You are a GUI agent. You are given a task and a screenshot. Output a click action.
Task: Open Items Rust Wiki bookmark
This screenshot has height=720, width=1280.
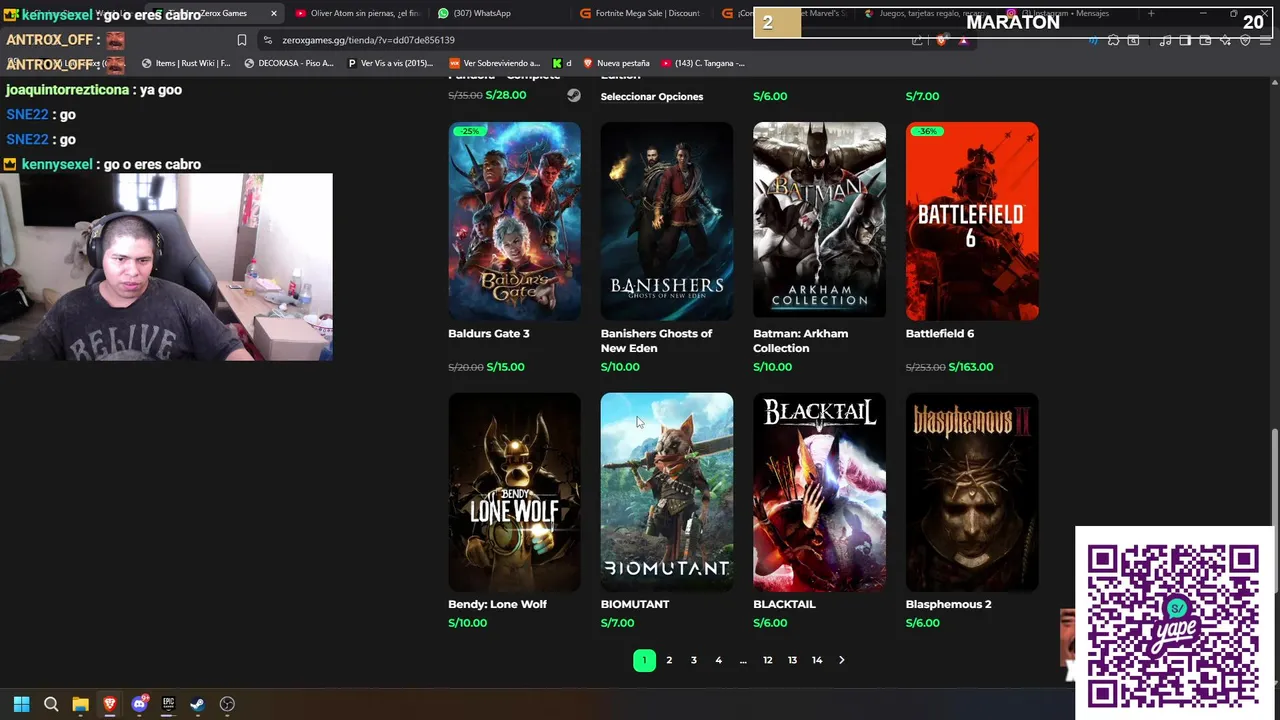click(x=186, y=63)
